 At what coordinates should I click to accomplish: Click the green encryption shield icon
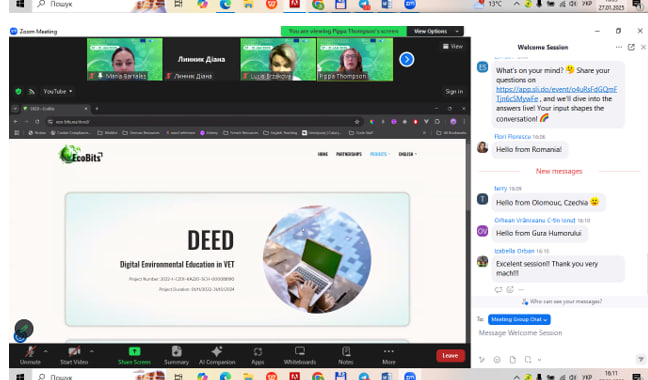[18, 92]
